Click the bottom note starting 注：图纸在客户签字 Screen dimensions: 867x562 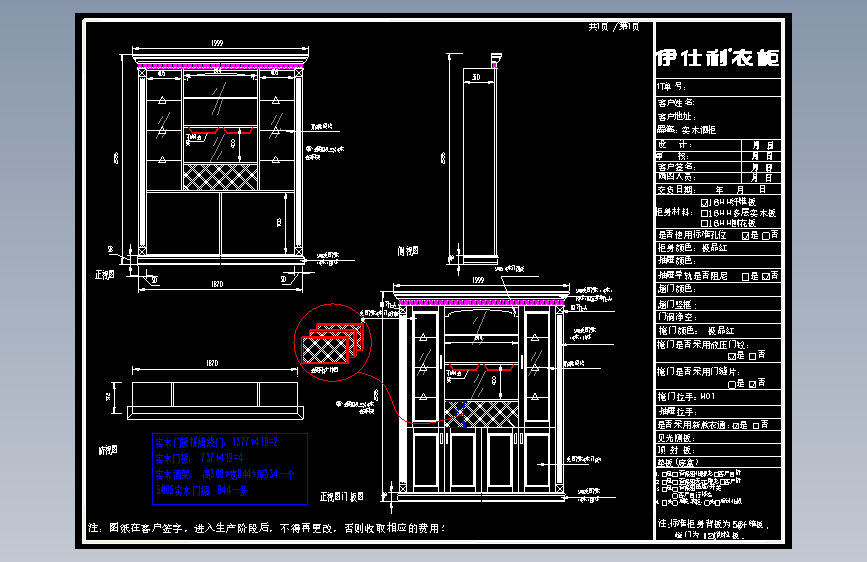pyautogui.click(x=267, y=528)
